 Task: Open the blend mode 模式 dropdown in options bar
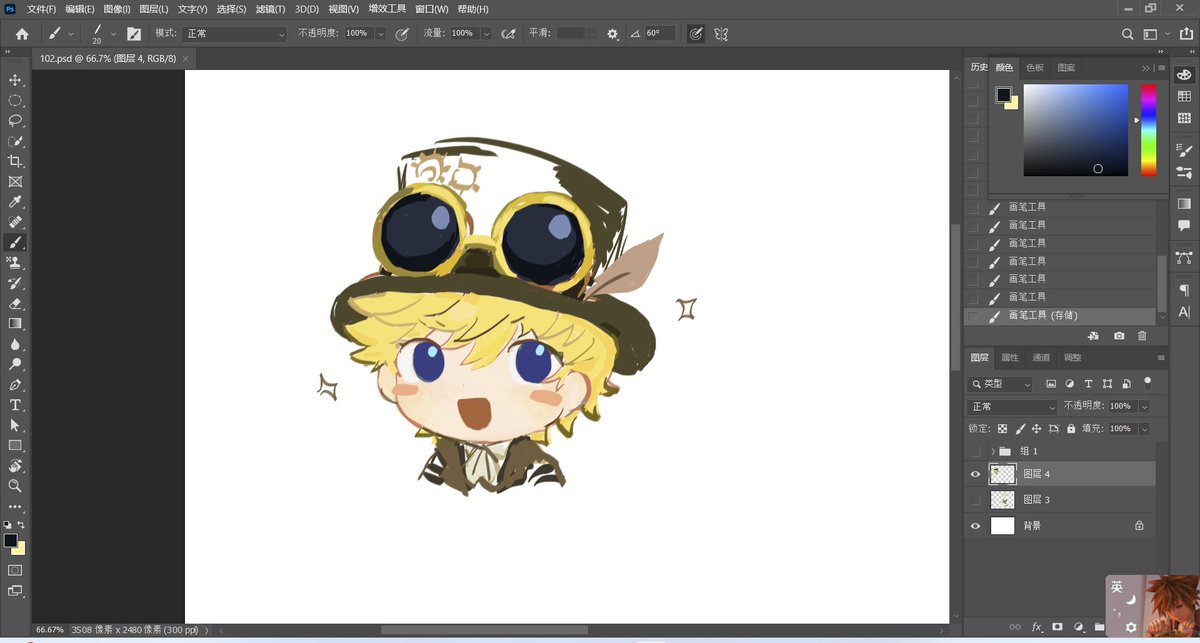click(235, 33)
